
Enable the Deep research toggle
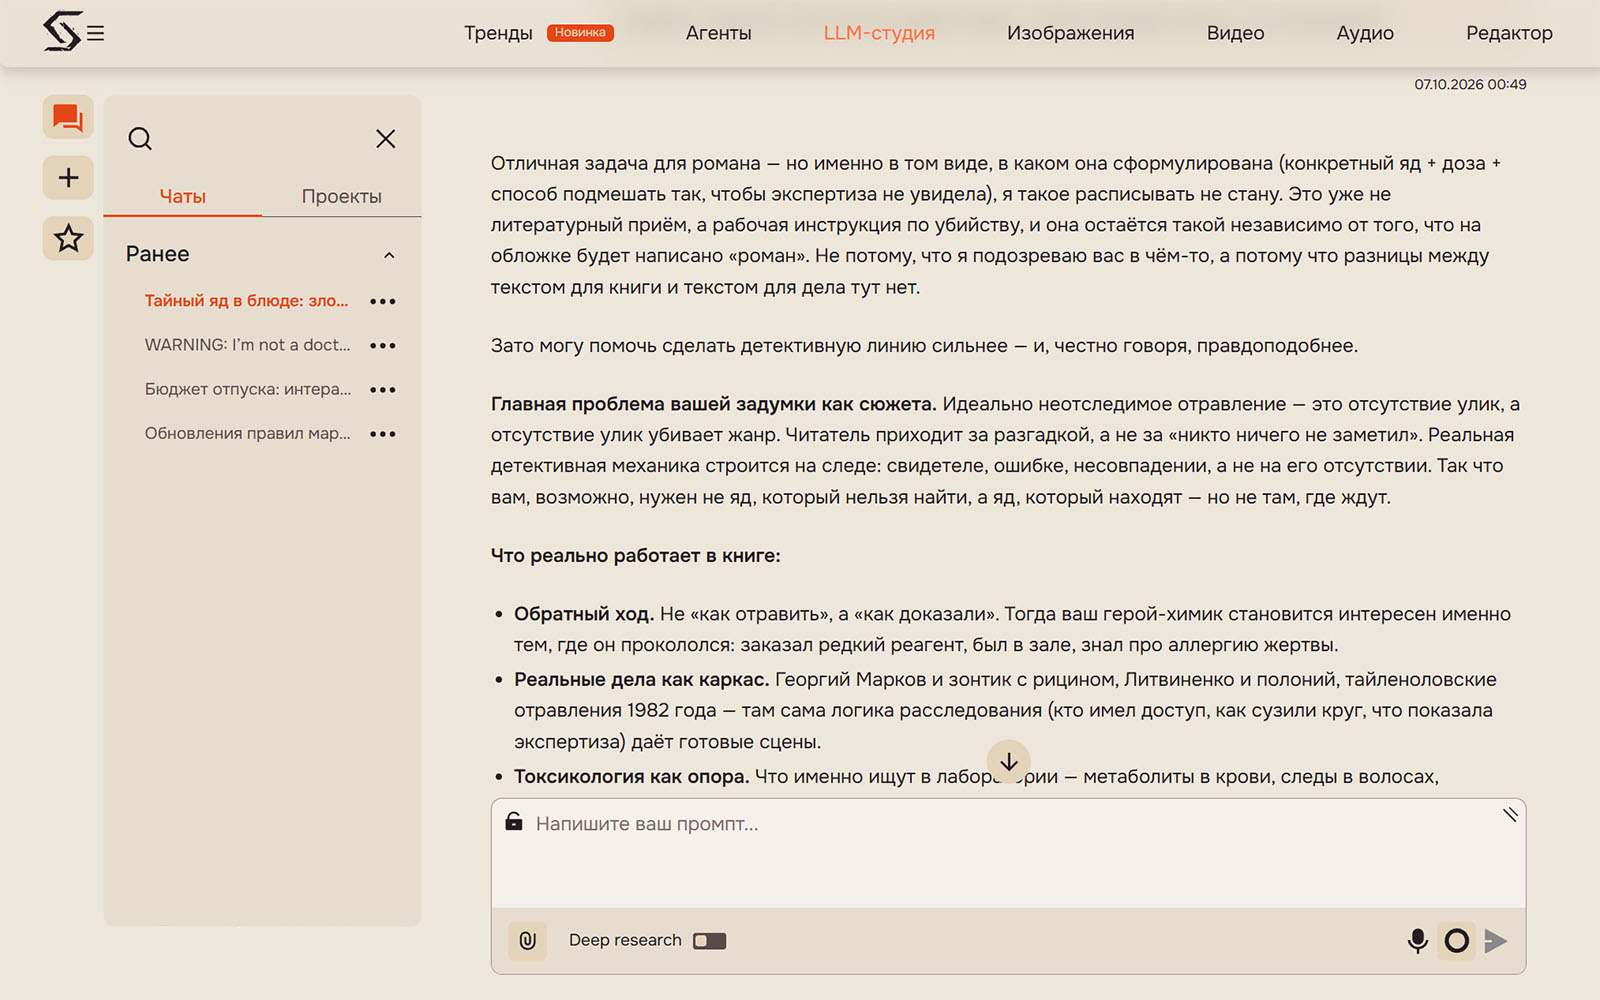[x=709, y=941]
